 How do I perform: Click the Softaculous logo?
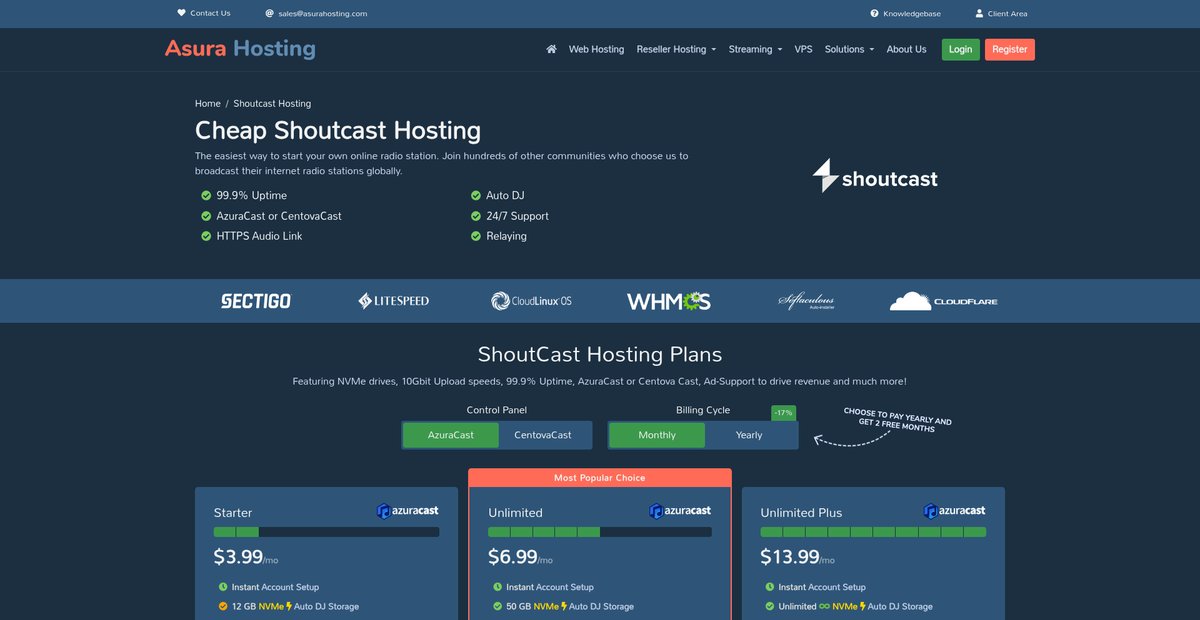(x=806, y=301)
